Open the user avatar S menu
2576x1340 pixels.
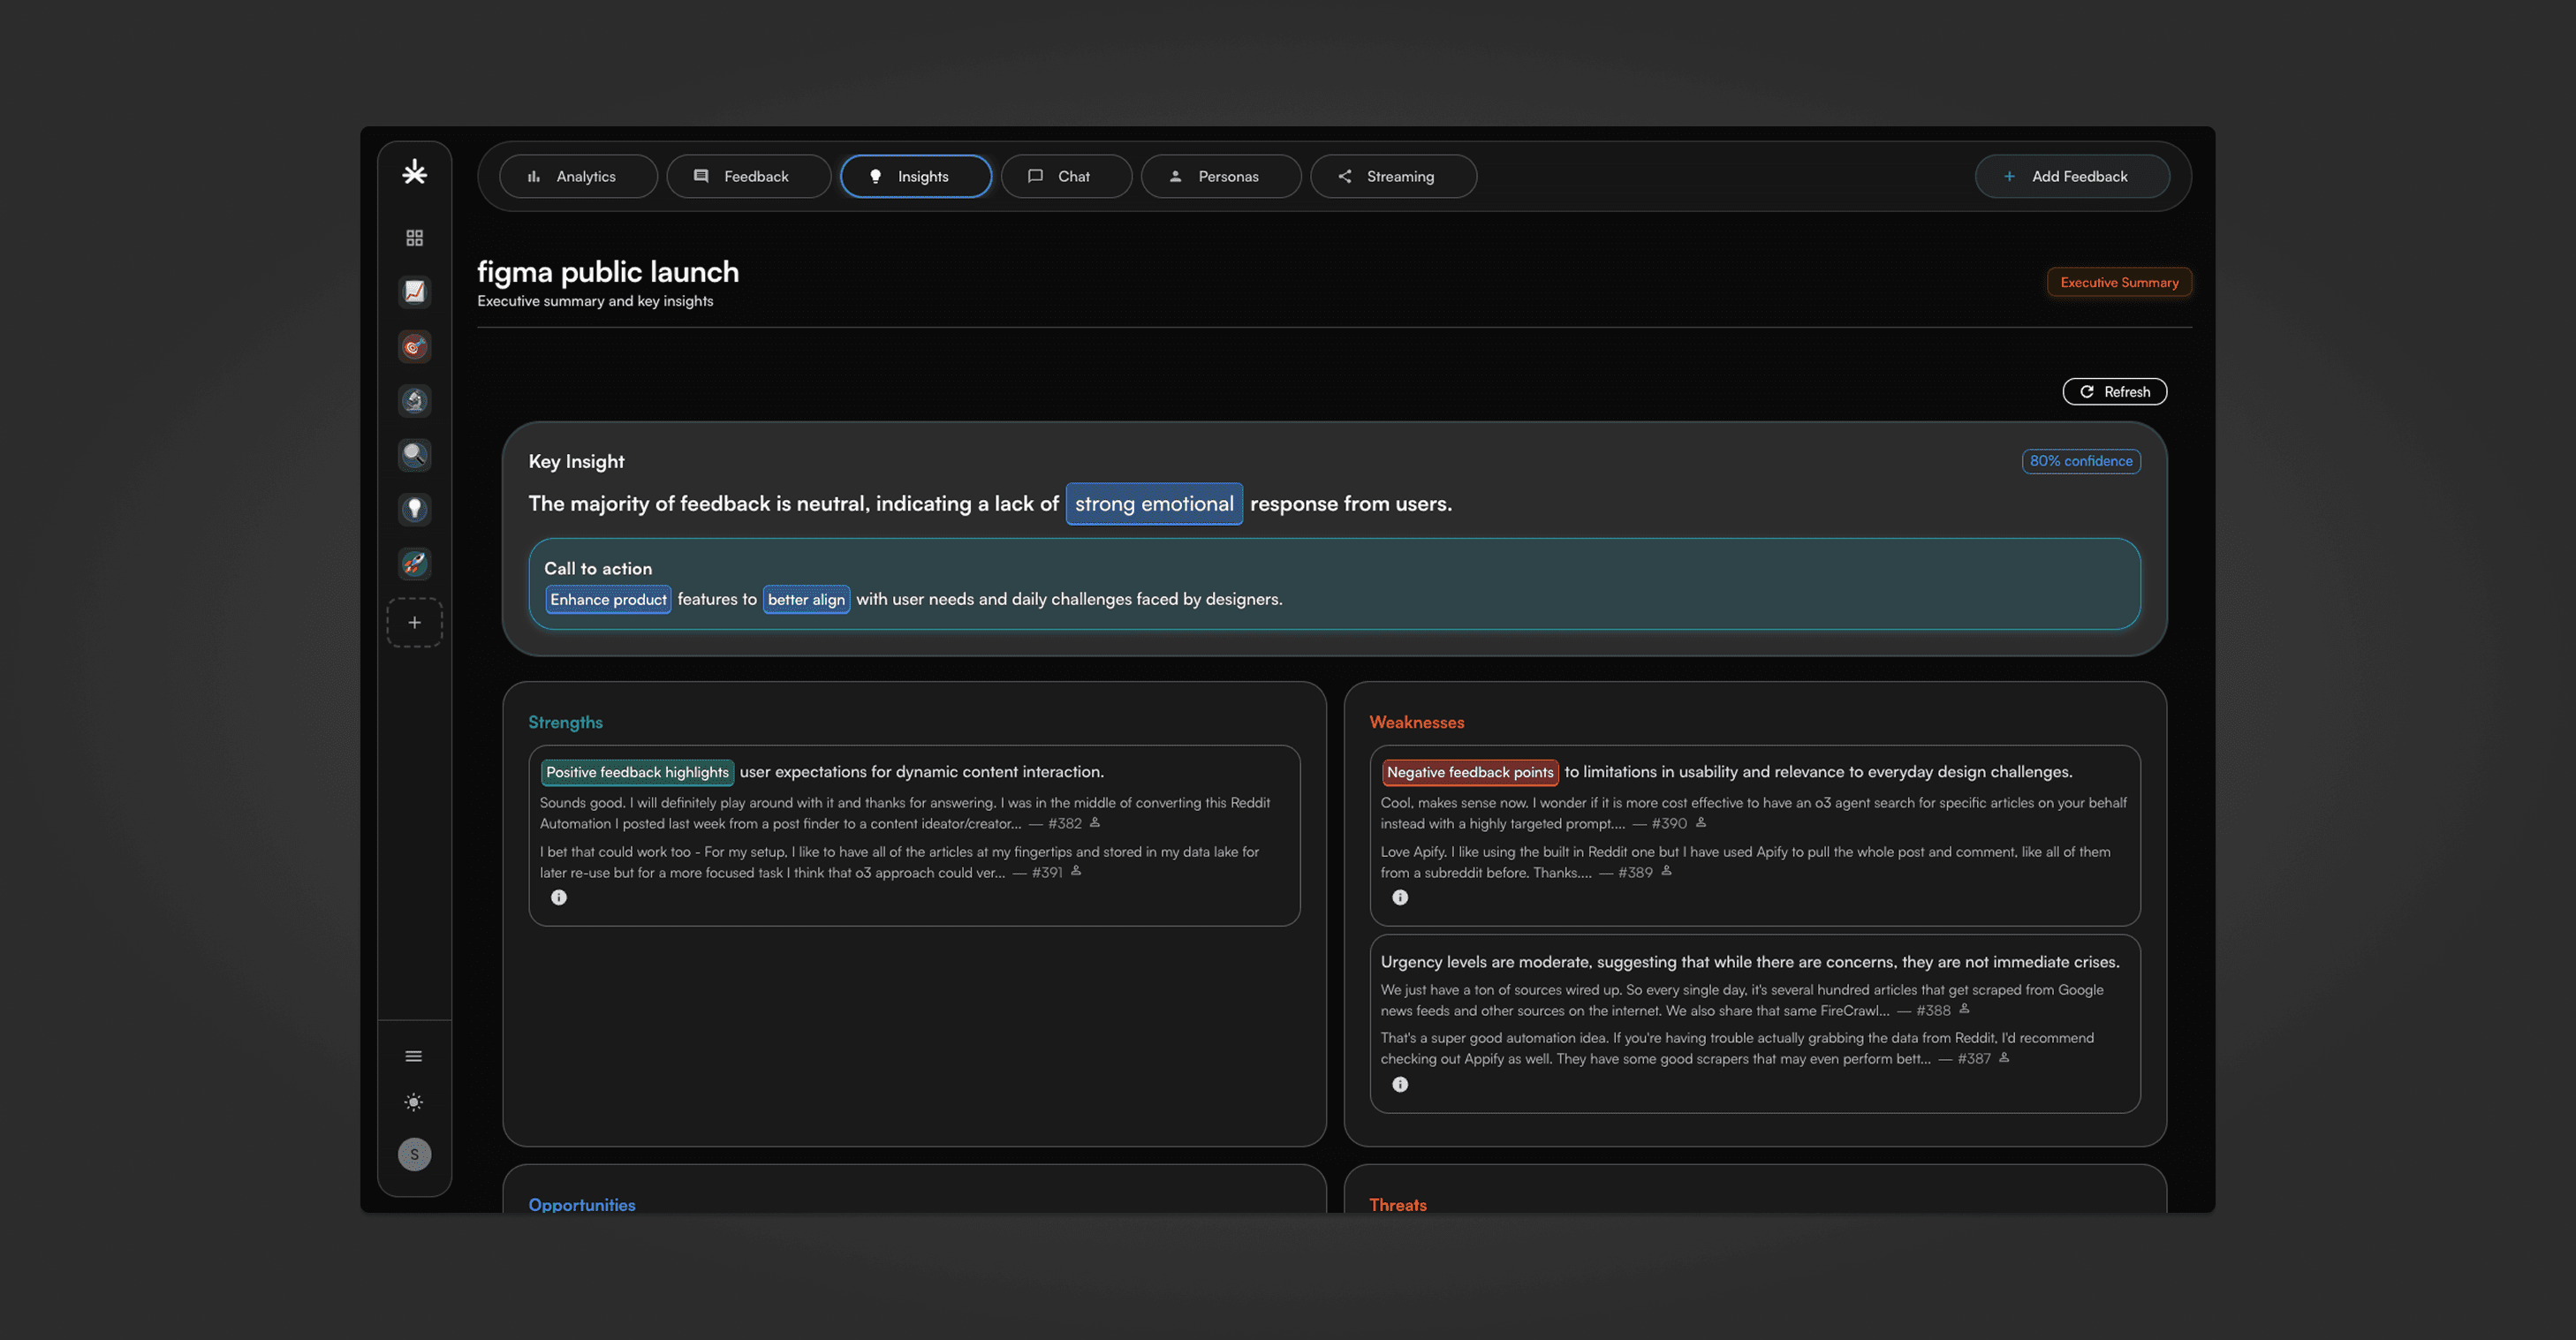pos(414,1154)
